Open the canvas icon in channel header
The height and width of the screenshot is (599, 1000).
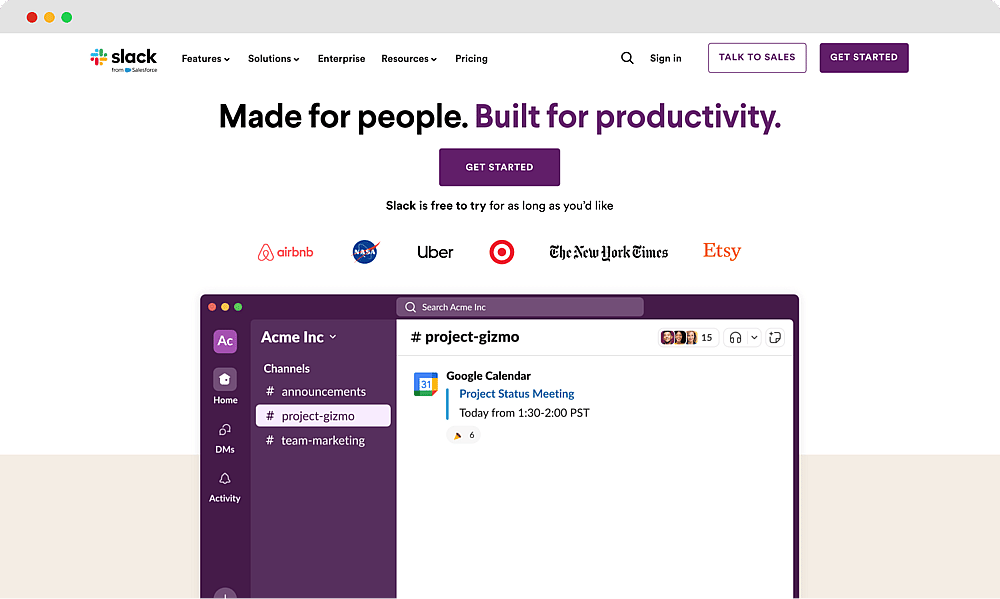(775, 337)
